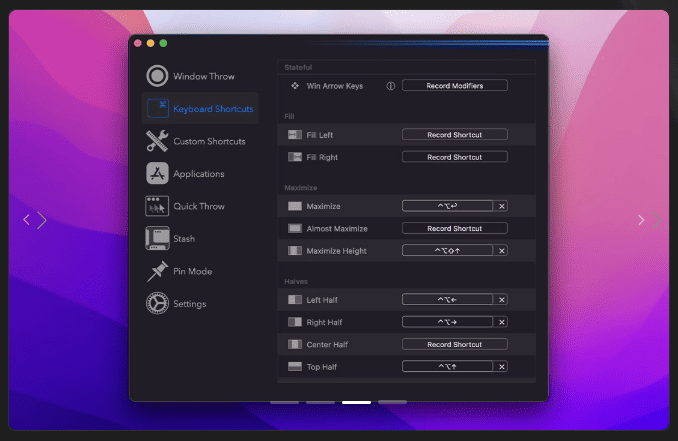This screenshot has width=678, height=441.
Task: Click the 'Almost Maximize' row label
Action: pyautogui.click(x=337, y=229)
